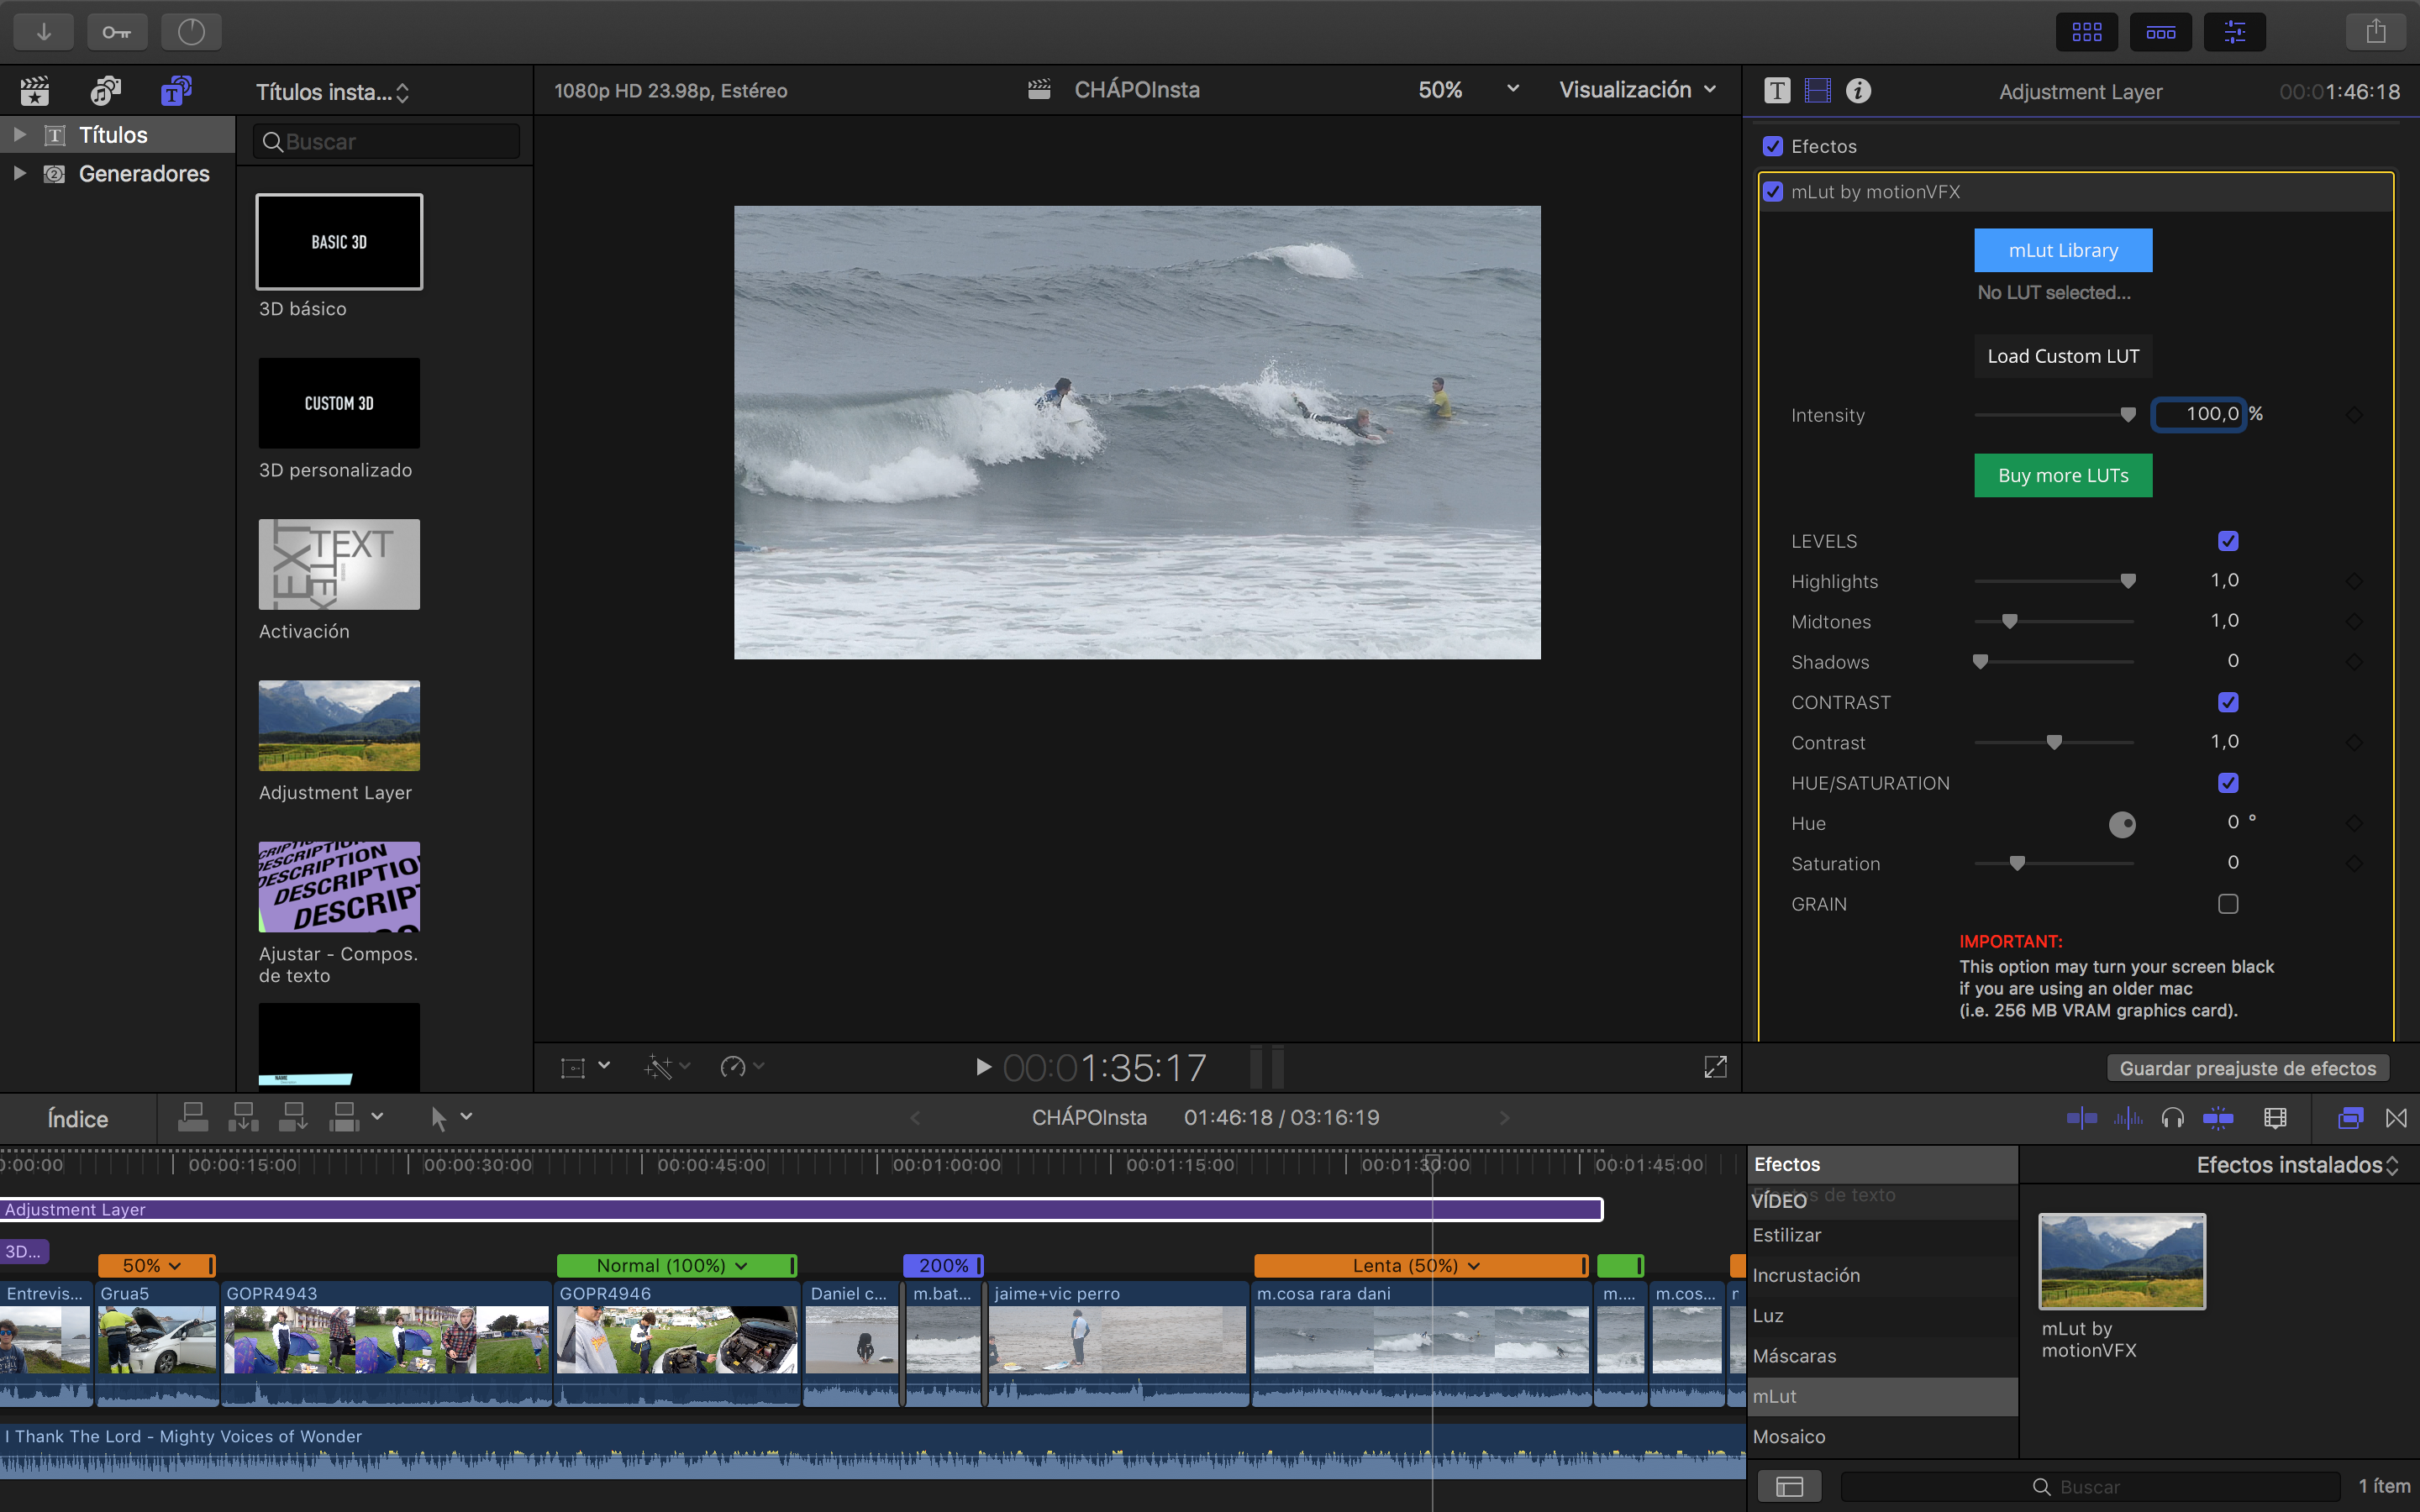The width and height of the screenshot is (2420, 1512).
Task: Select Máscaras effects category
Action: tap(1882, 1356)
